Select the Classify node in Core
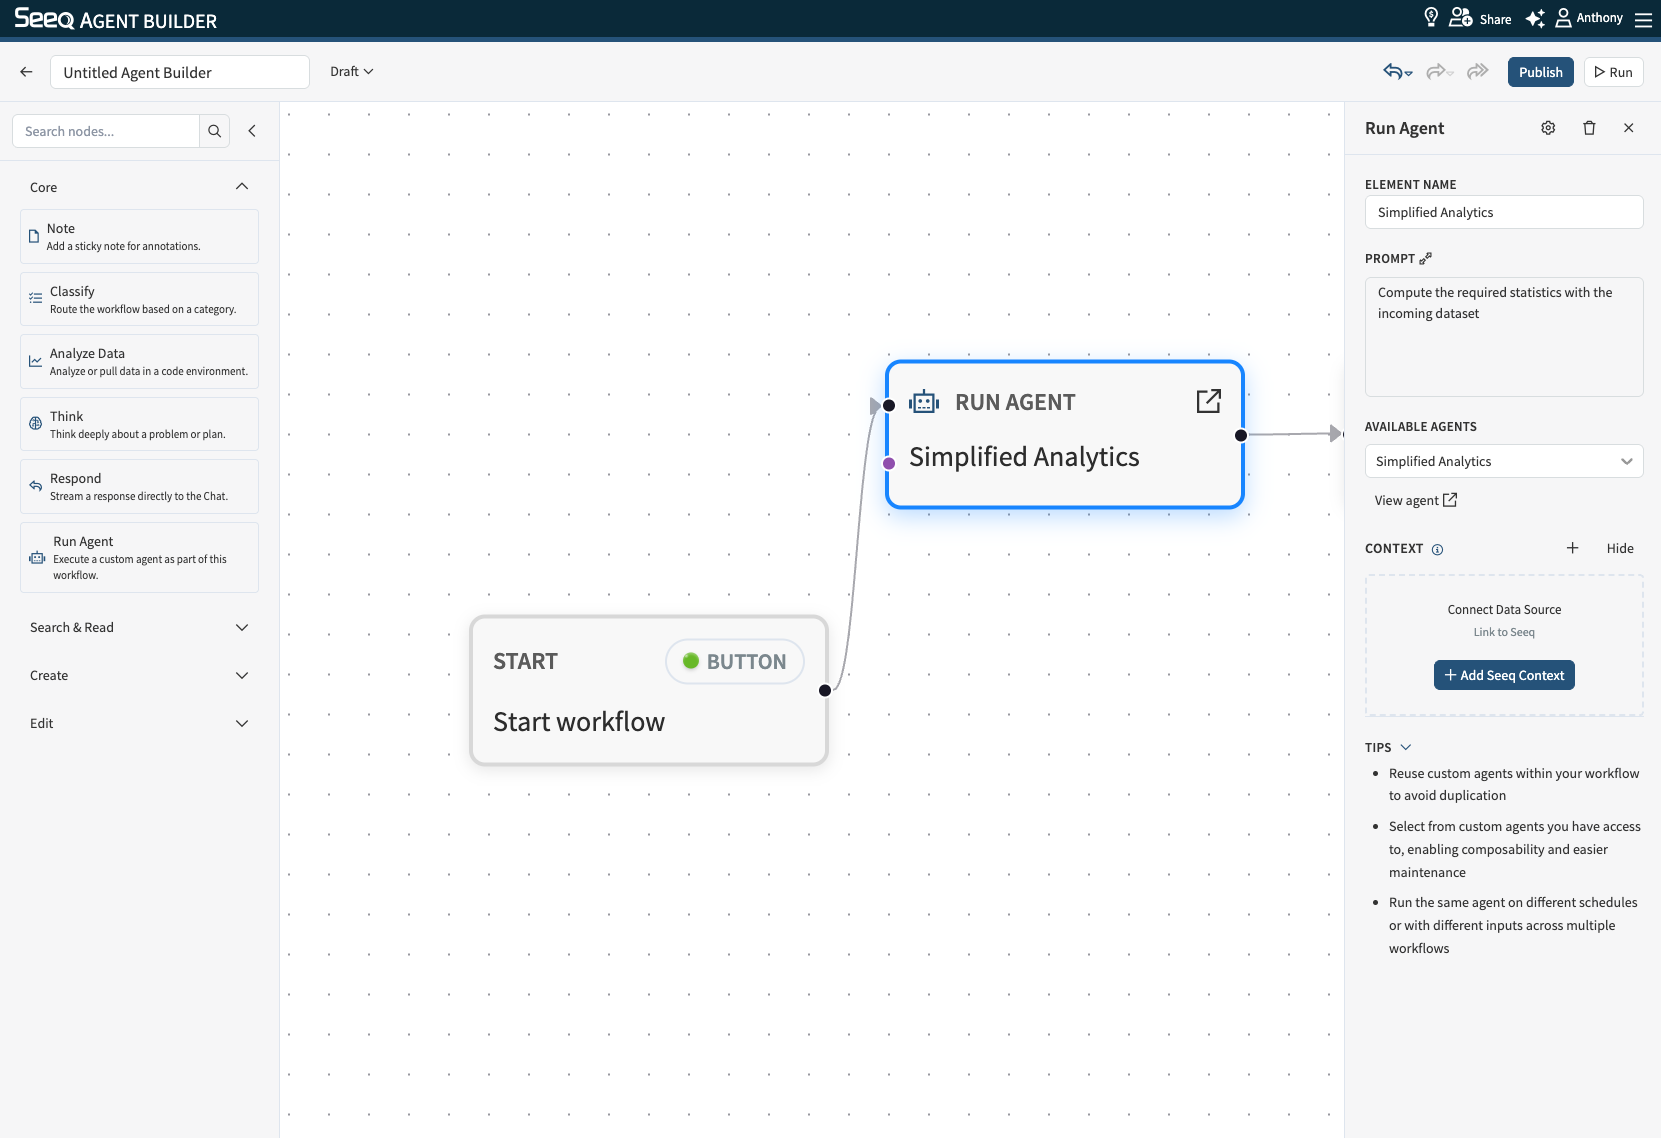Image resolution: width=1661 pixels, height=1138 pixels. [x=139, y=299]
